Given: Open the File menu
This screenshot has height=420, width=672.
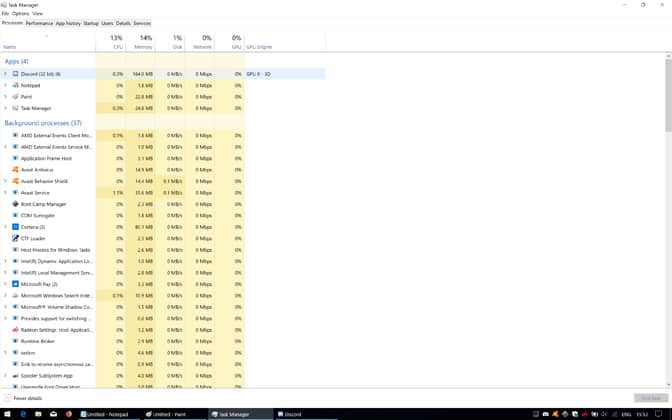Looking at the screenshot, I should point(5,14).
